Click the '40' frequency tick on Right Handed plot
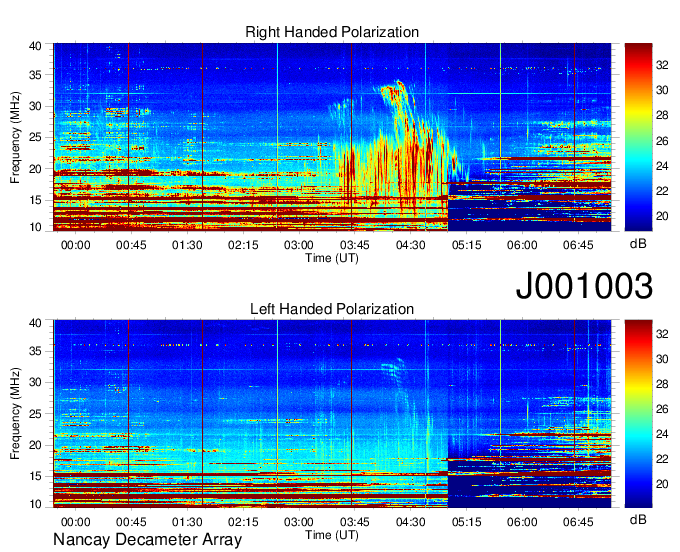Viewport: 680px width, 552px height. 35,46
